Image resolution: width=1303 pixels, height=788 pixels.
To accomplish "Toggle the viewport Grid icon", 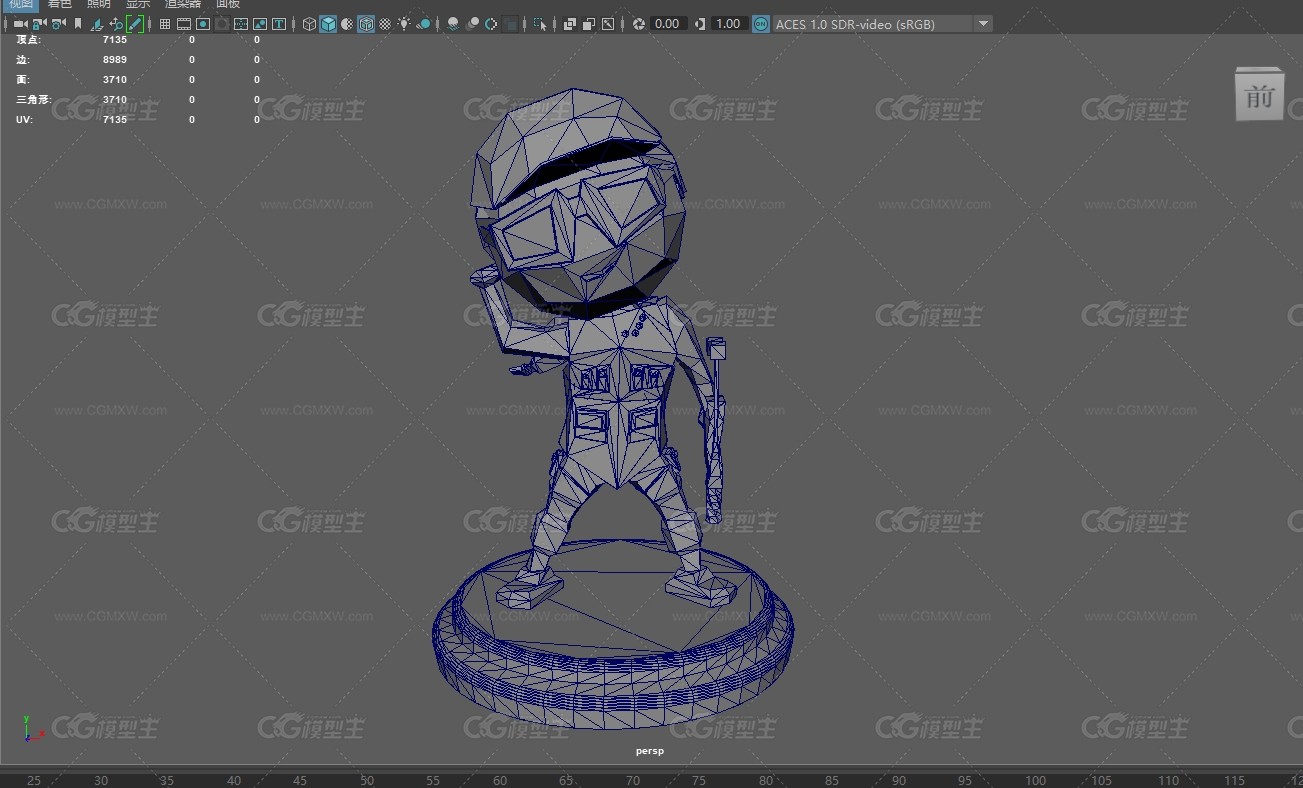I will tap(165, 24).
